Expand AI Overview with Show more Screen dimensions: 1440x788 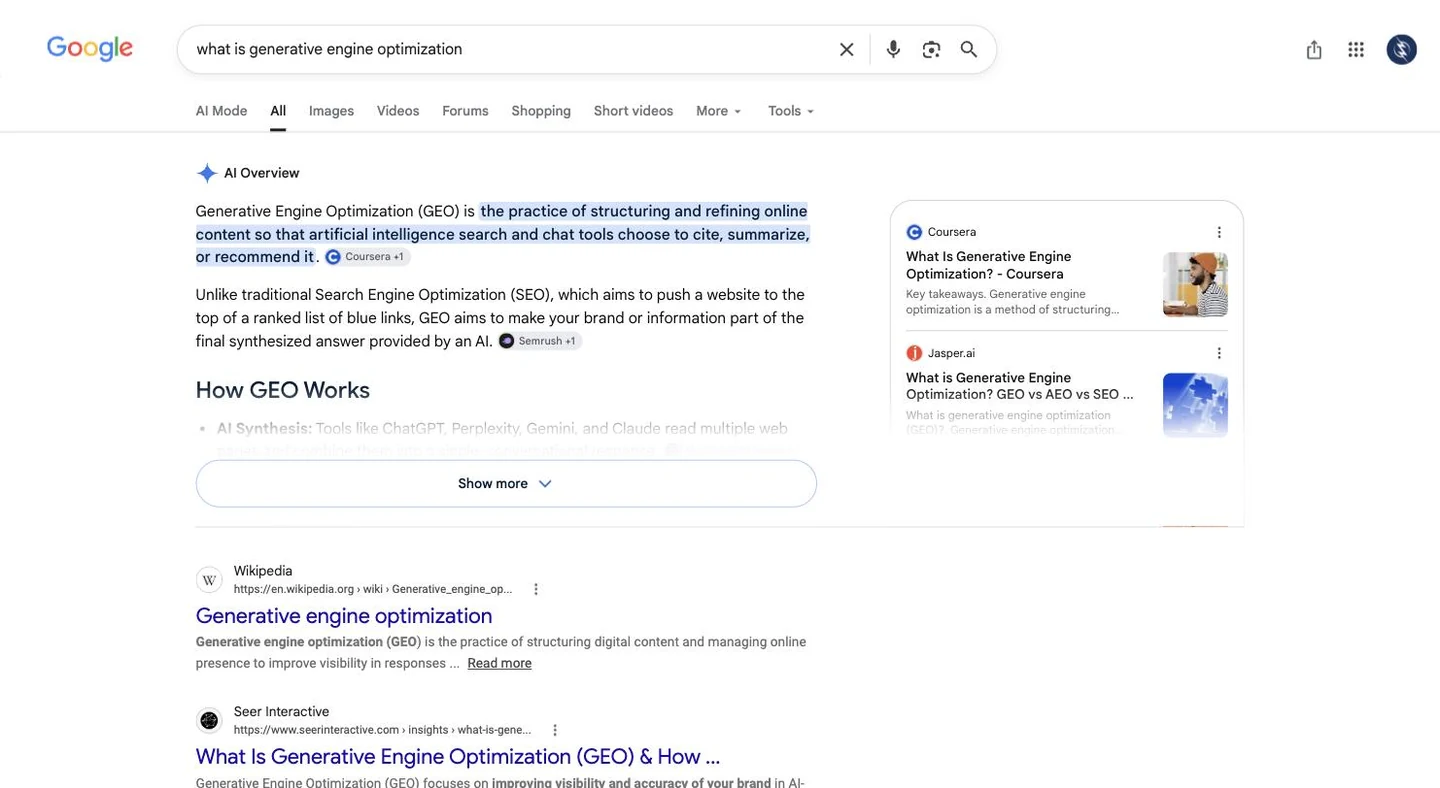pos(506,484)
